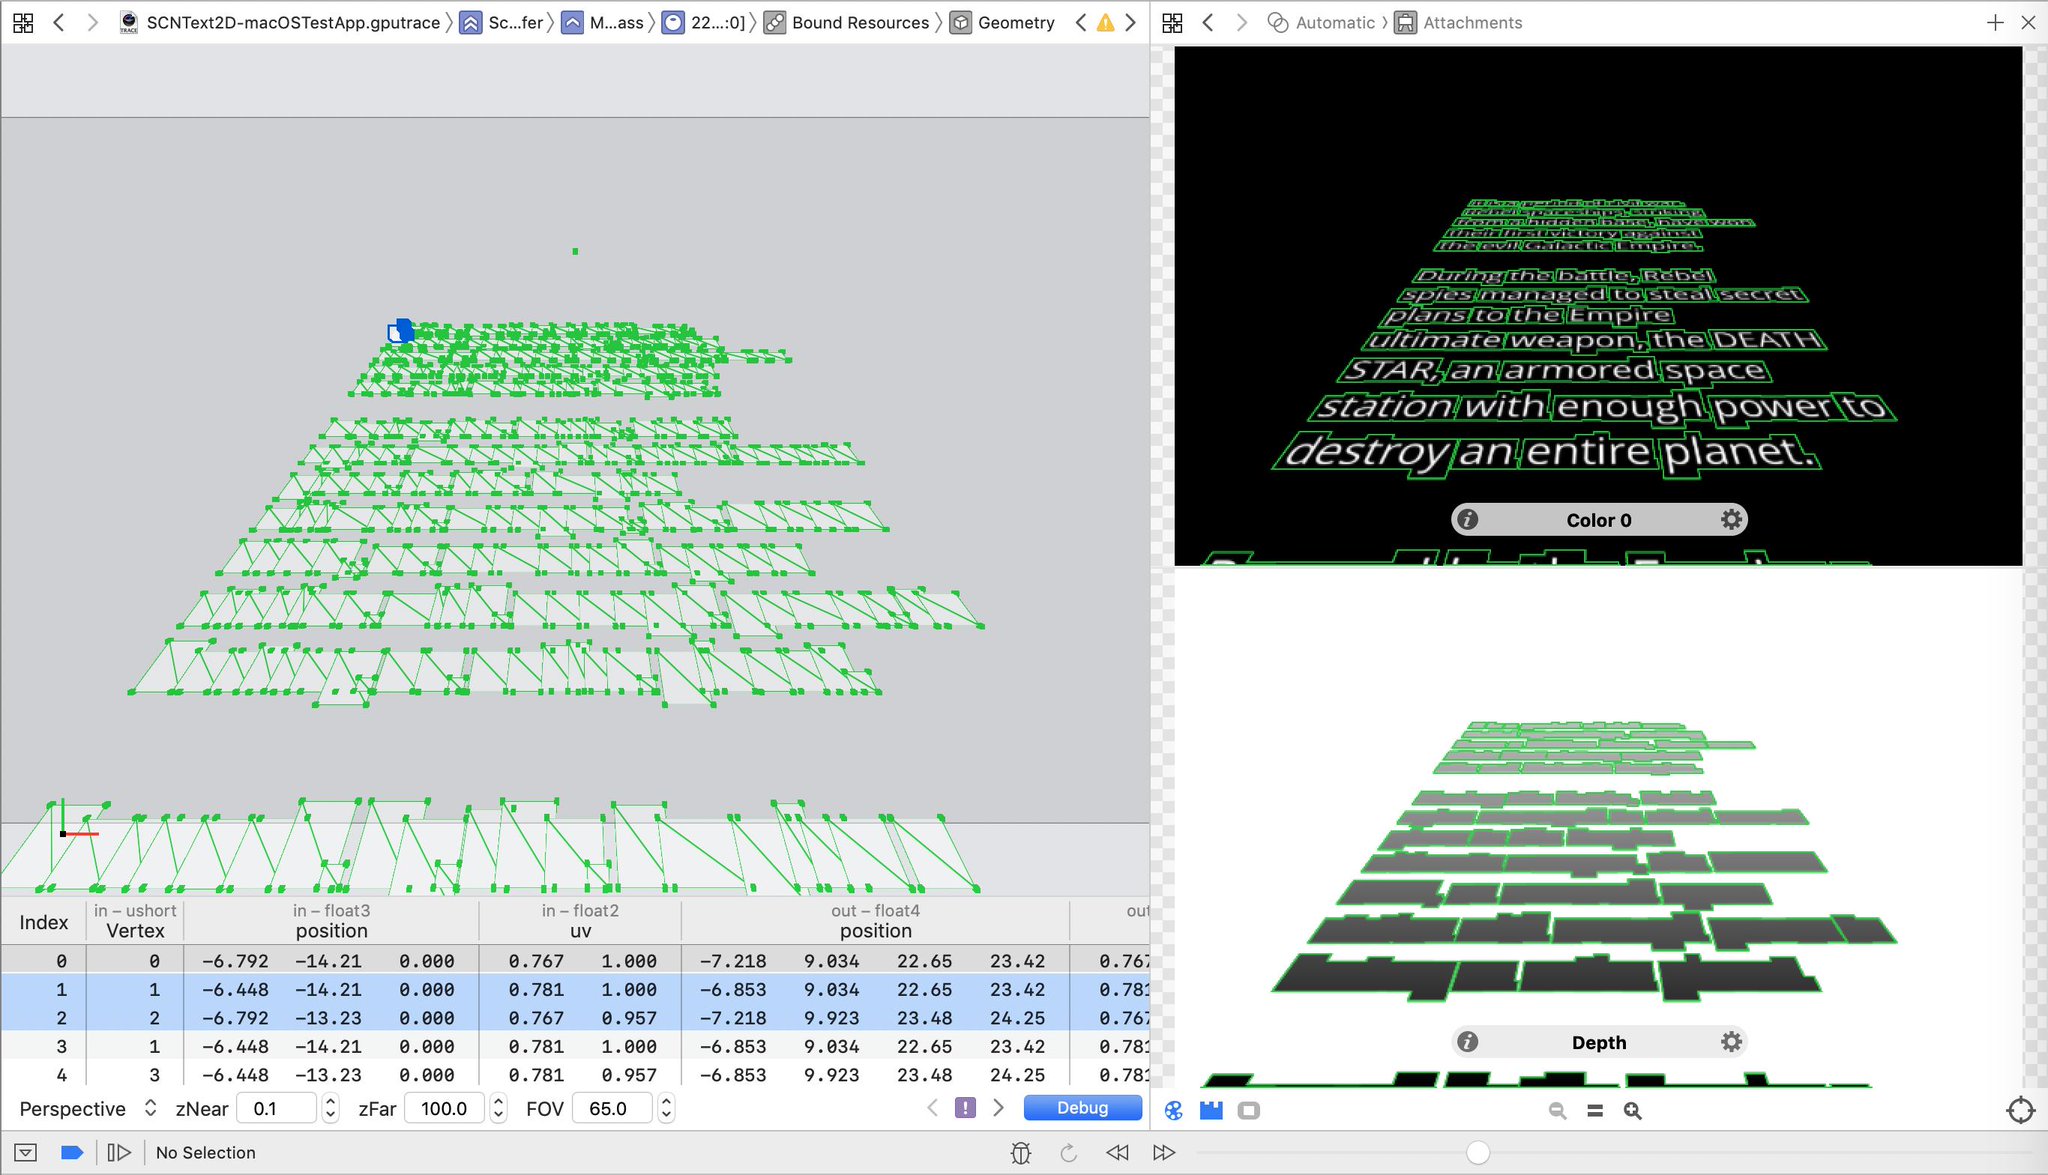
Task: Click the Debug button
Action: click(x=1082, y=1107)
